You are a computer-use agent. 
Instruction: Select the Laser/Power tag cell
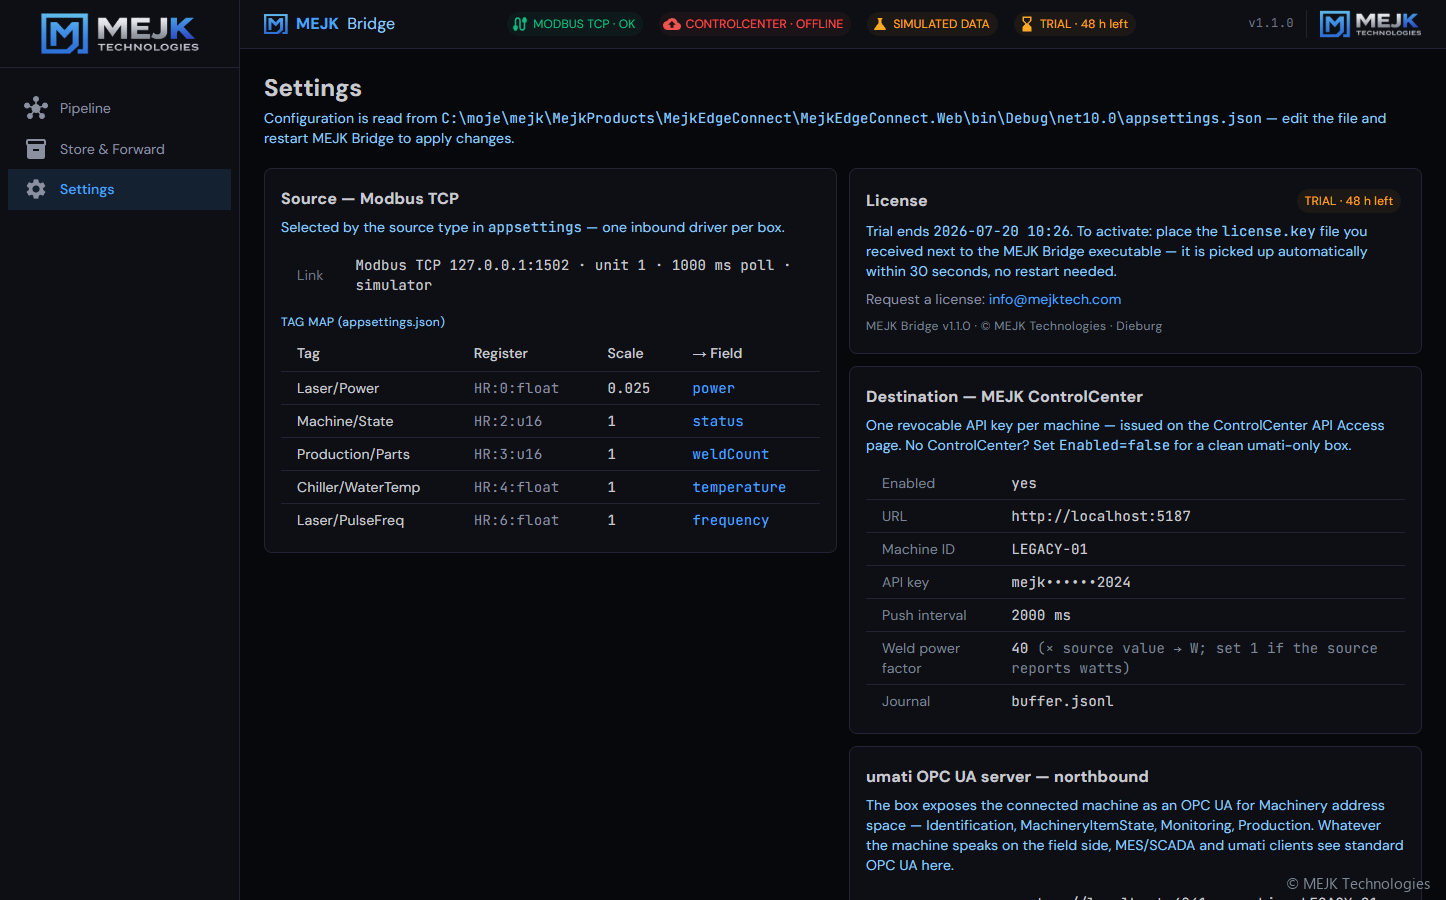(x=338, y=388)
